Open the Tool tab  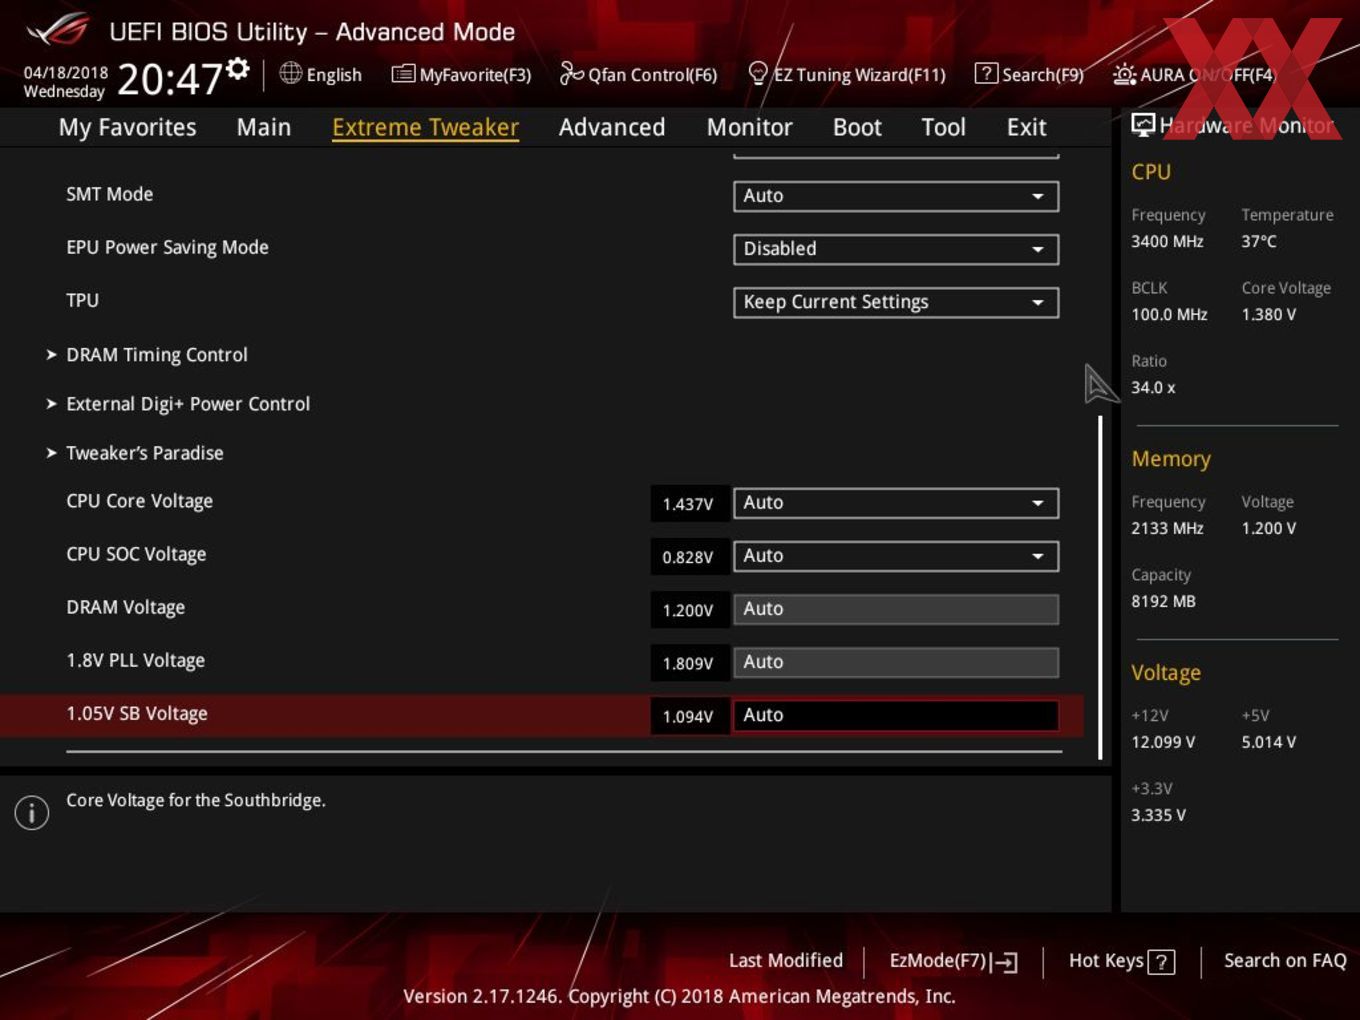coord(943,127)
